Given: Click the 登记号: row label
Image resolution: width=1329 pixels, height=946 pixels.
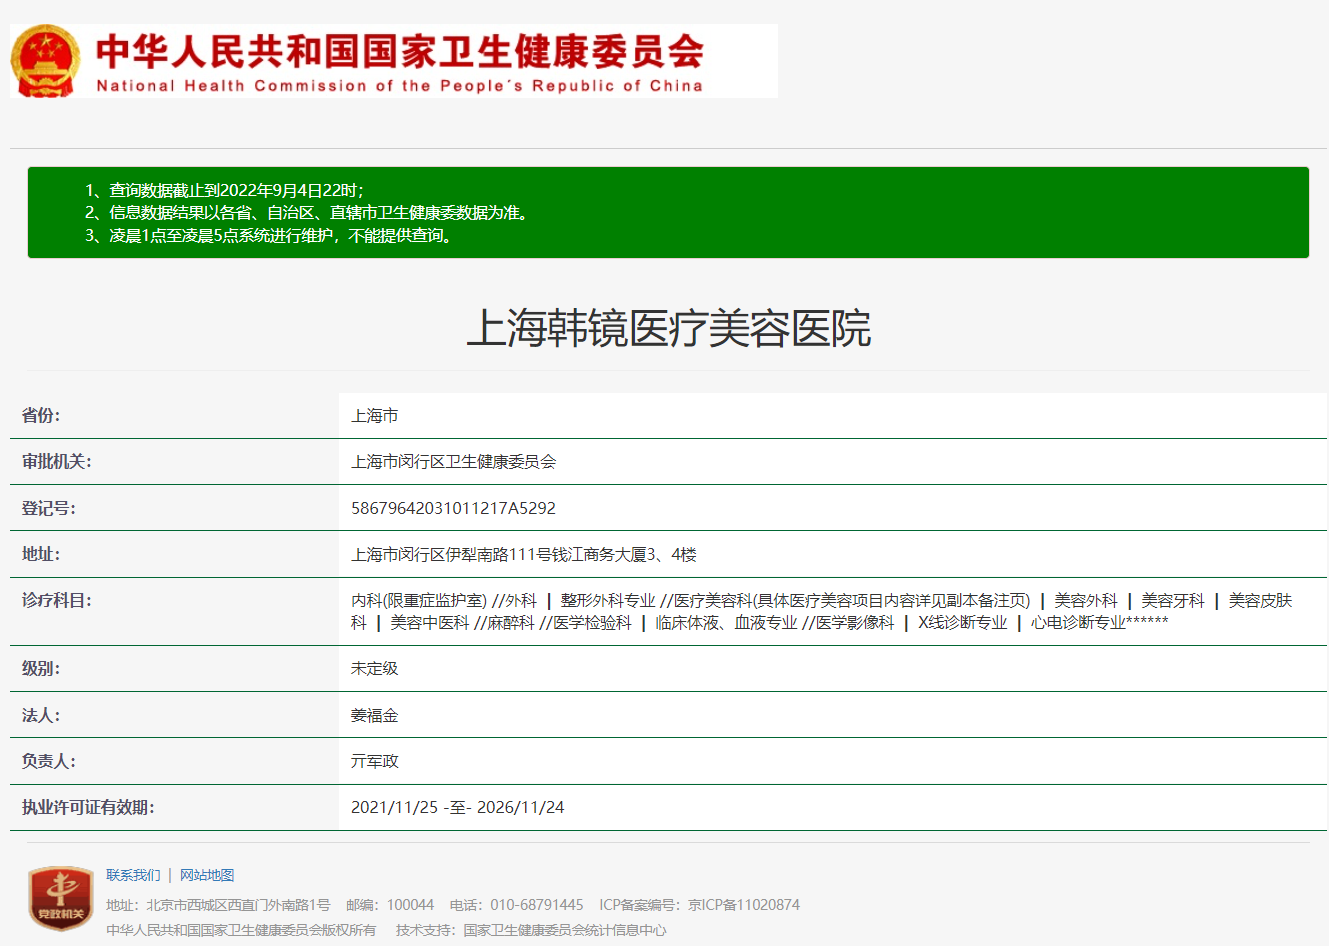Looking at the screenshot, I should point(49,508).
